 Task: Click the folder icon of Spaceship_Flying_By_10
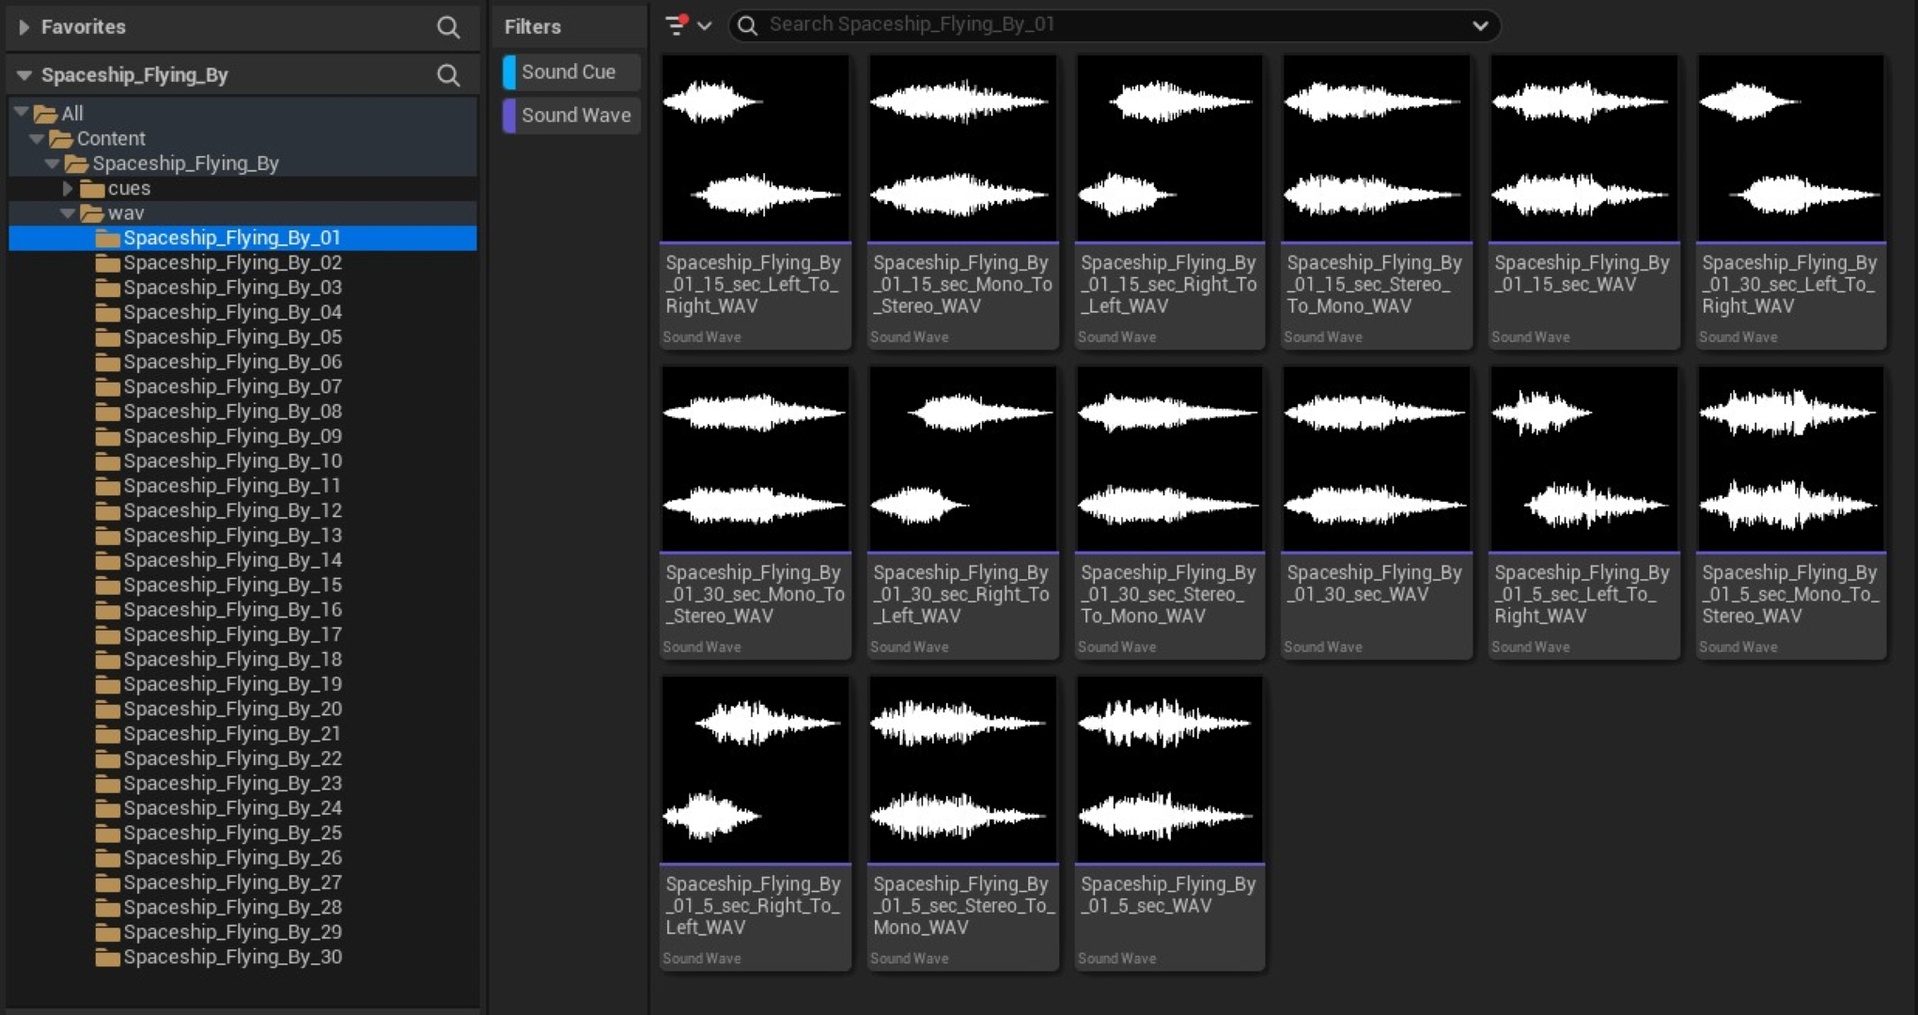pos(107,461)
